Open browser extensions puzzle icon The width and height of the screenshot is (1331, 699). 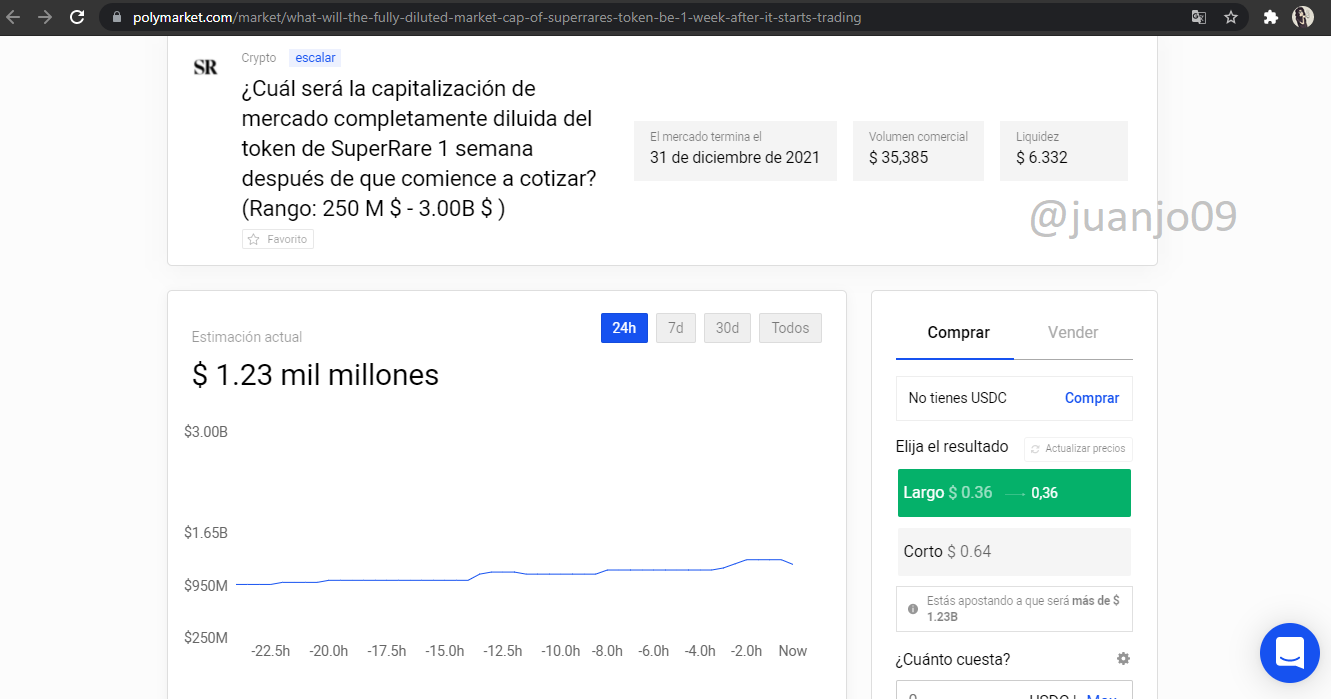[1271, 17]
